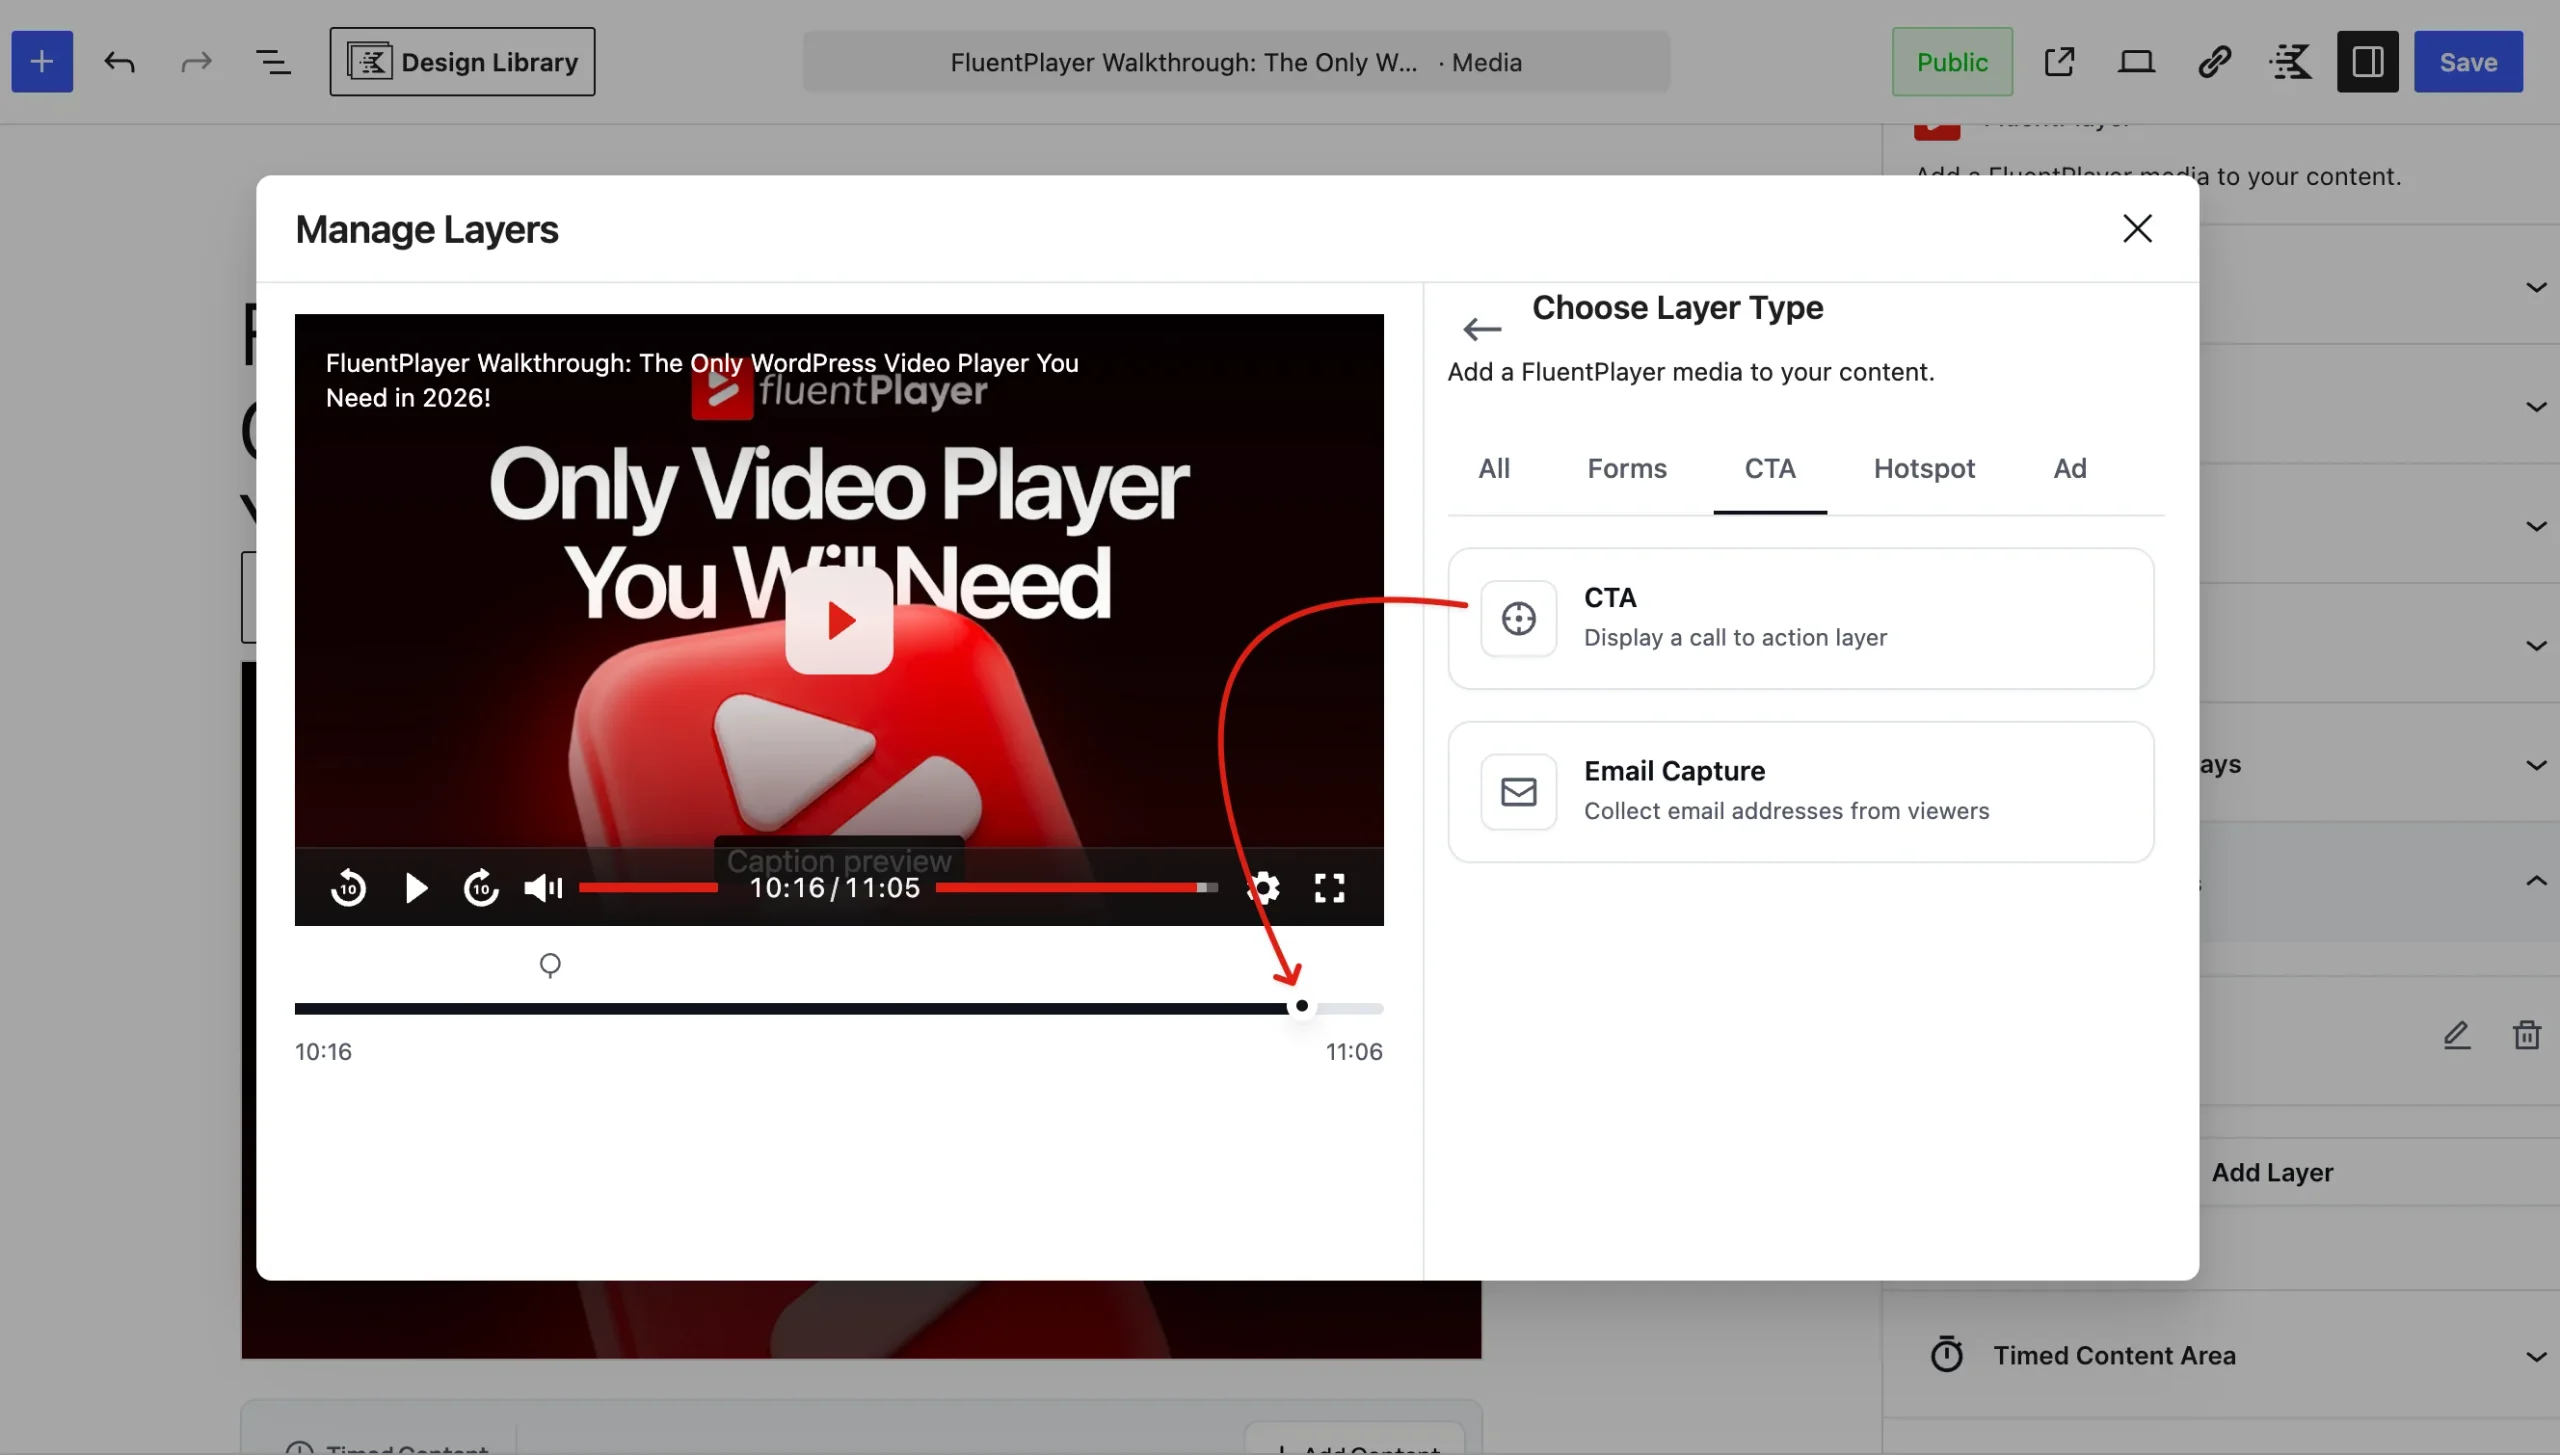This screenshot has height=1455, width=2560.
Task: Open the Design Library
Action: [462, 62]
